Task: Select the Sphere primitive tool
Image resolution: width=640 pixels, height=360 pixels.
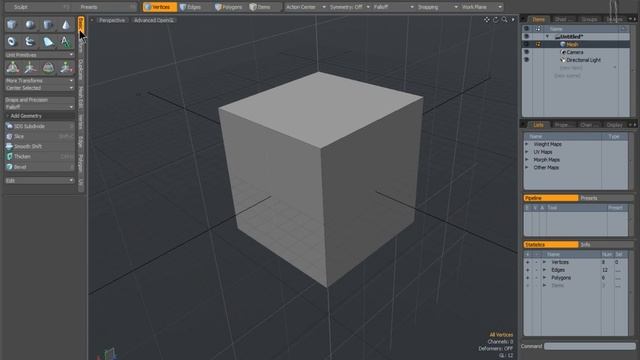Action: (30, 25)
